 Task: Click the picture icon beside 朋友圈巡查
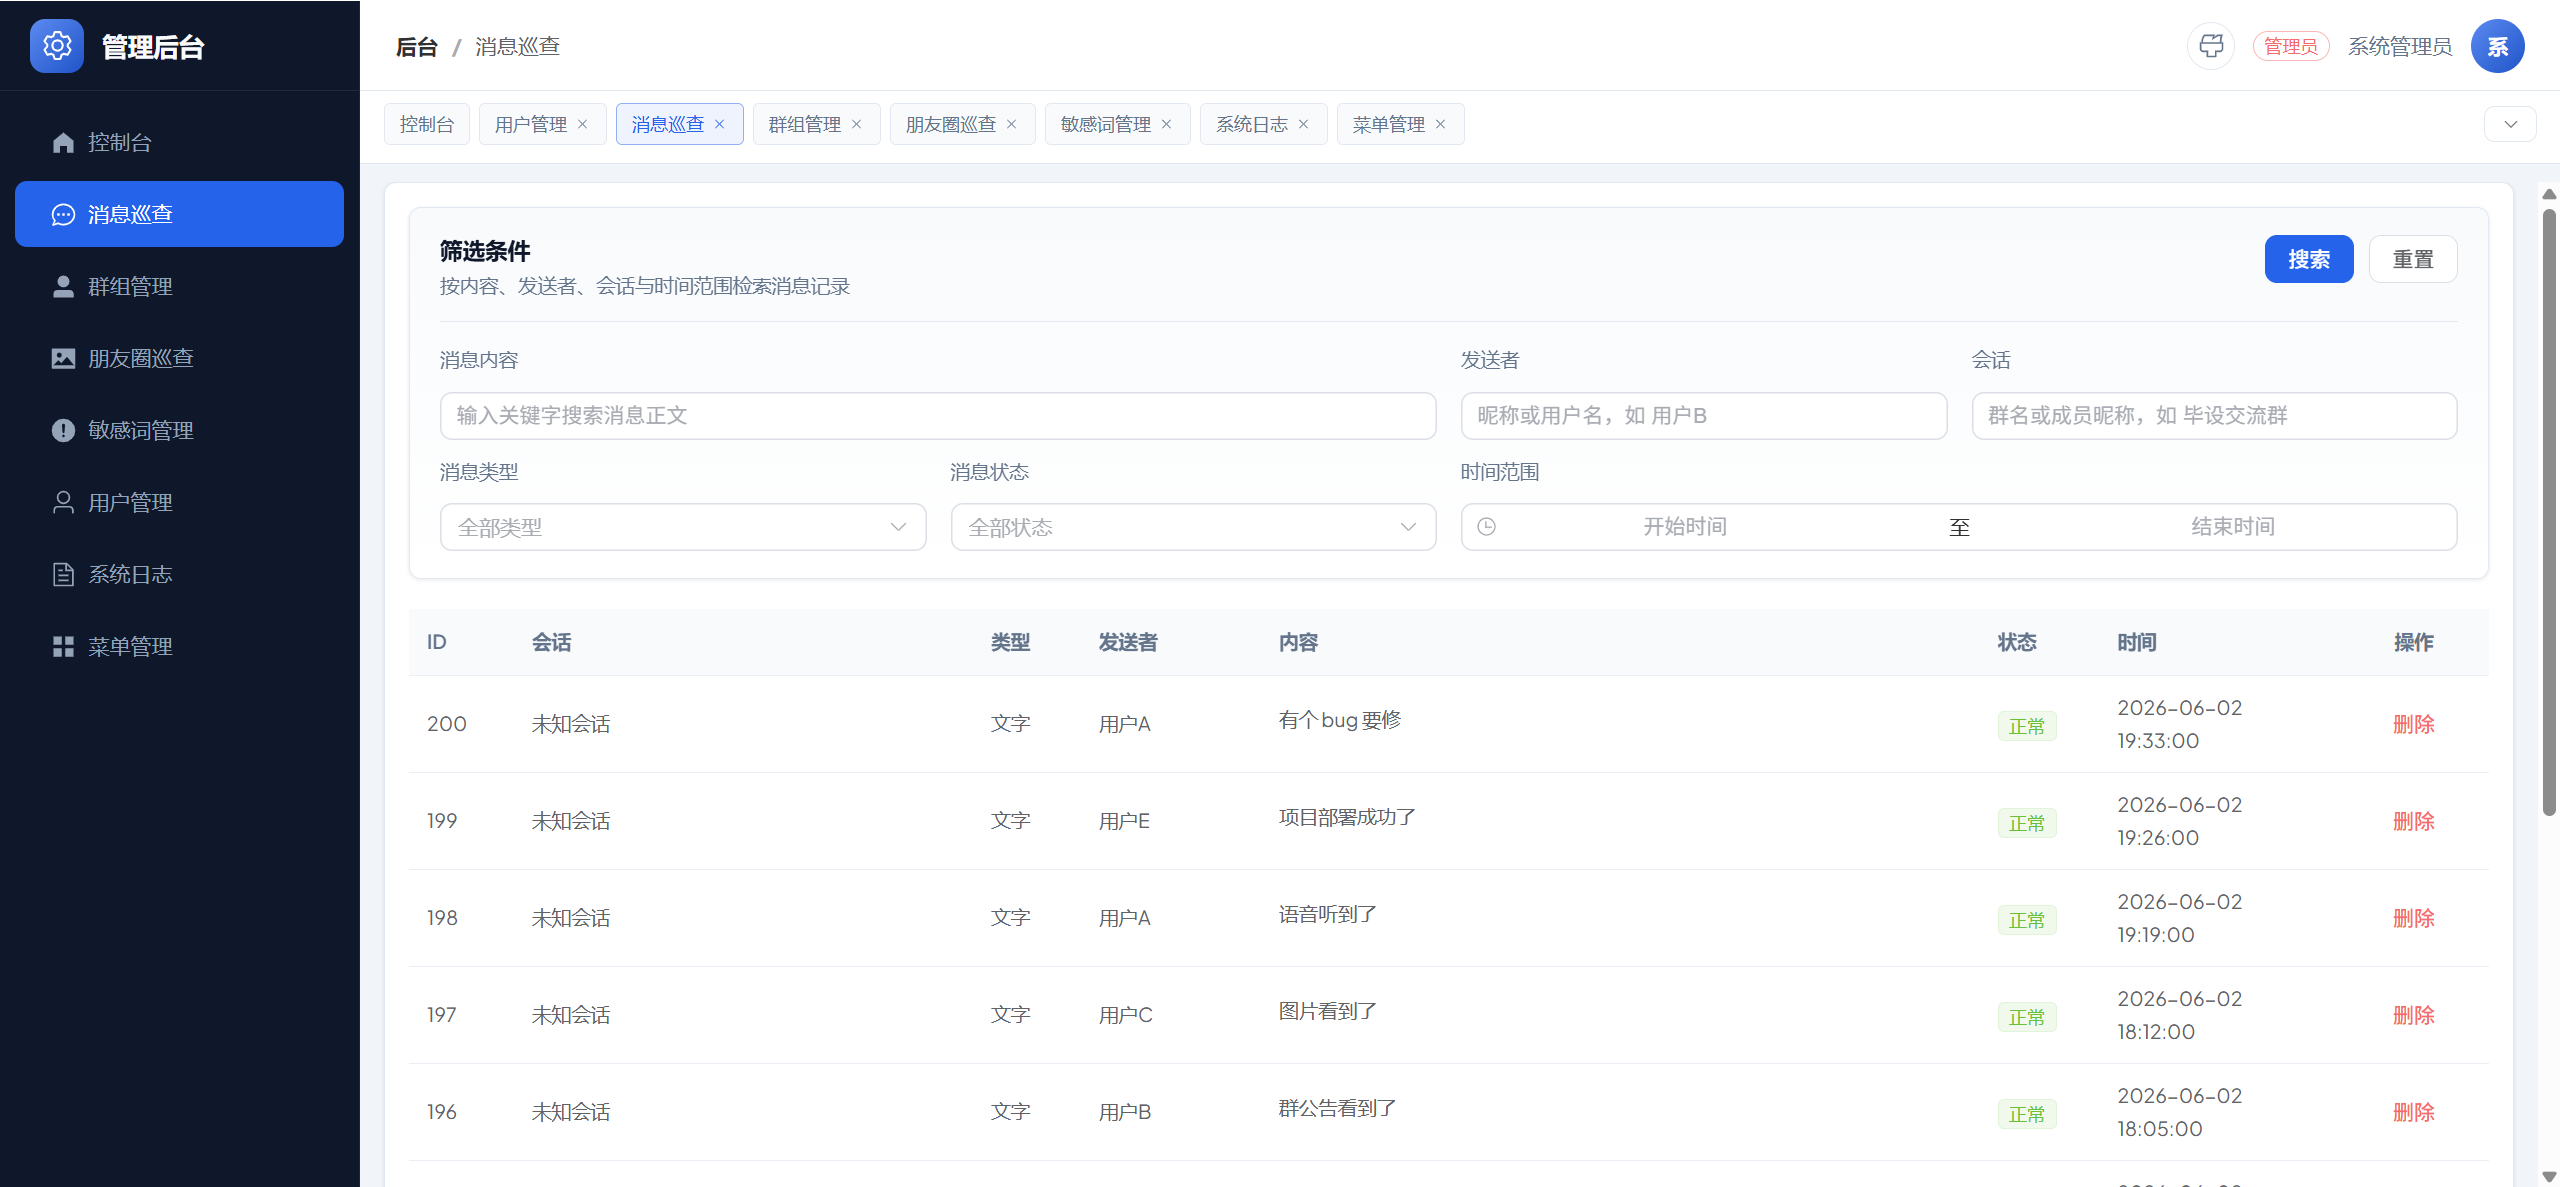(x=63, y=358)
